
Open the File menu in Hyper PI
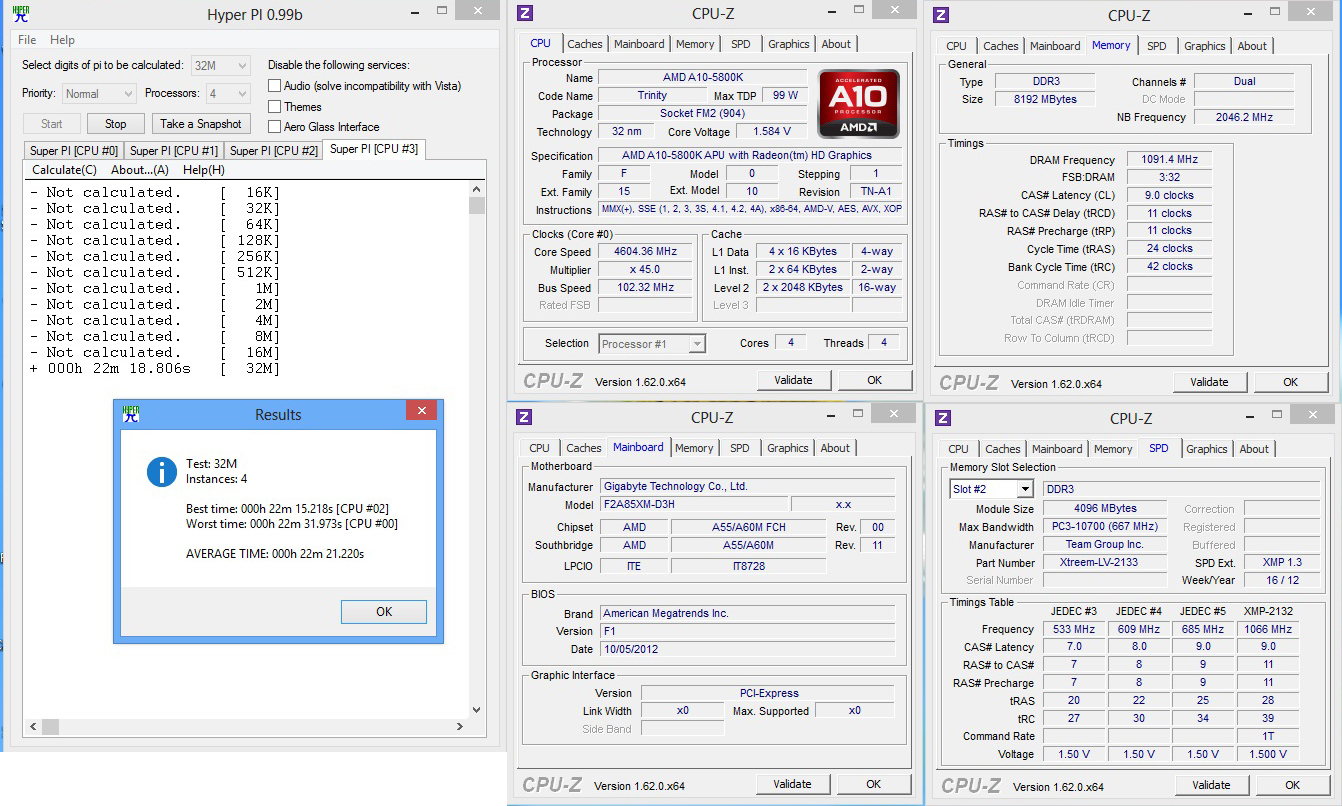(x=27, y=40)
